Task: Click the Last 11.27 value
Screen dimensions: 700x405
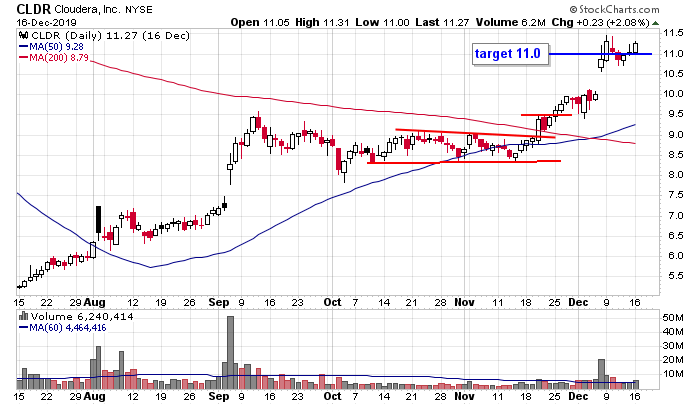Action: click(442, 22)
